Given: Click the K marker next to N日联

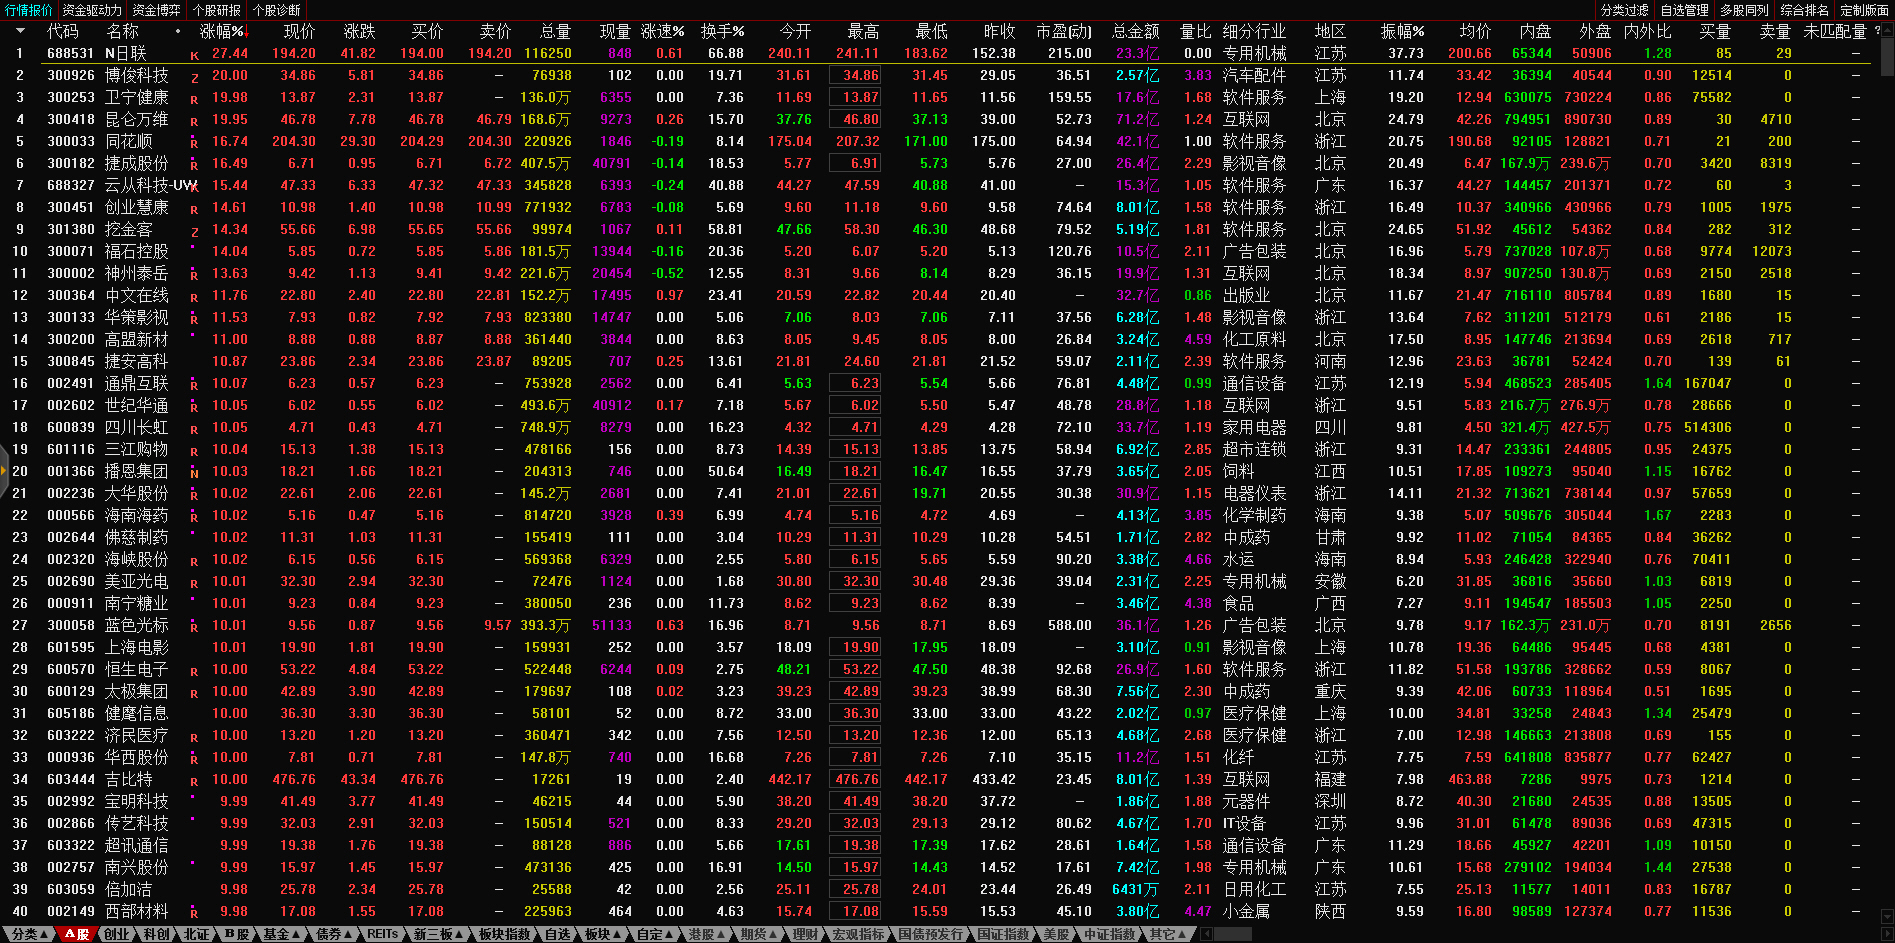Looking at the screenshot, I should [x=194, y=55].
